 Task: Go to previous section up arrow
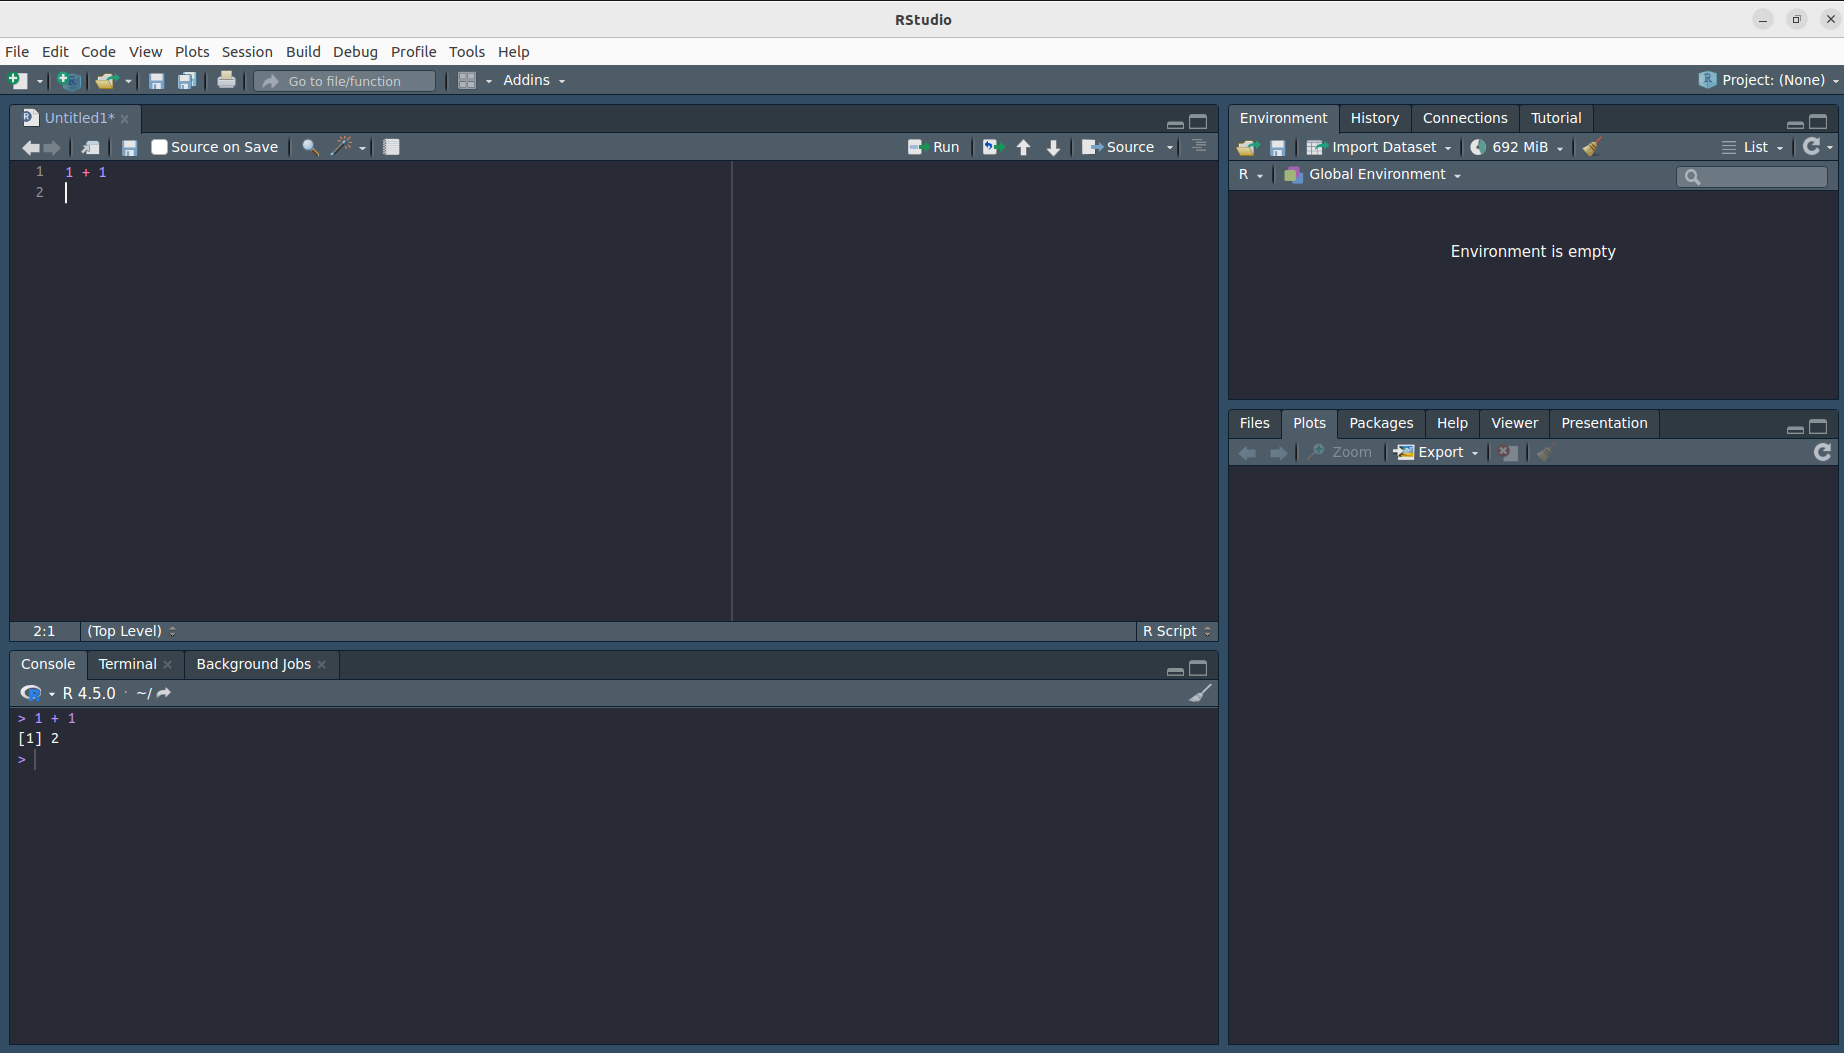(1024, 148)
